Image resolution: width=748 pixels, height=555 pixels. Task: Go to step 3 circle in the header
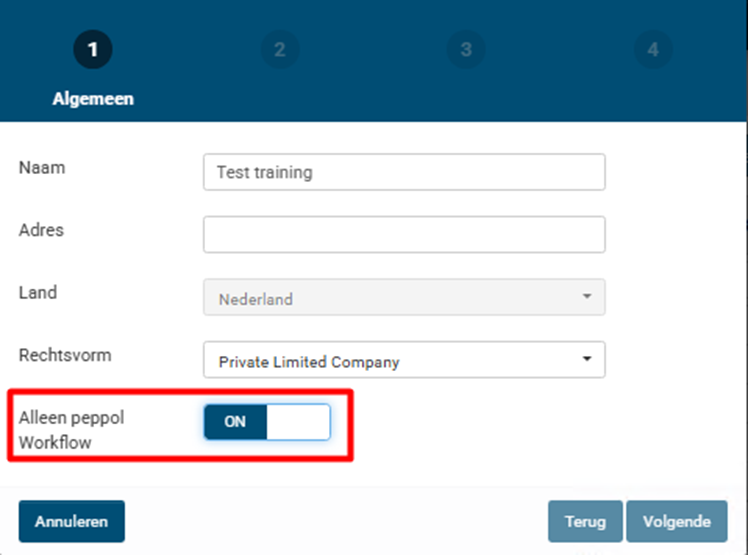point(466,49)
